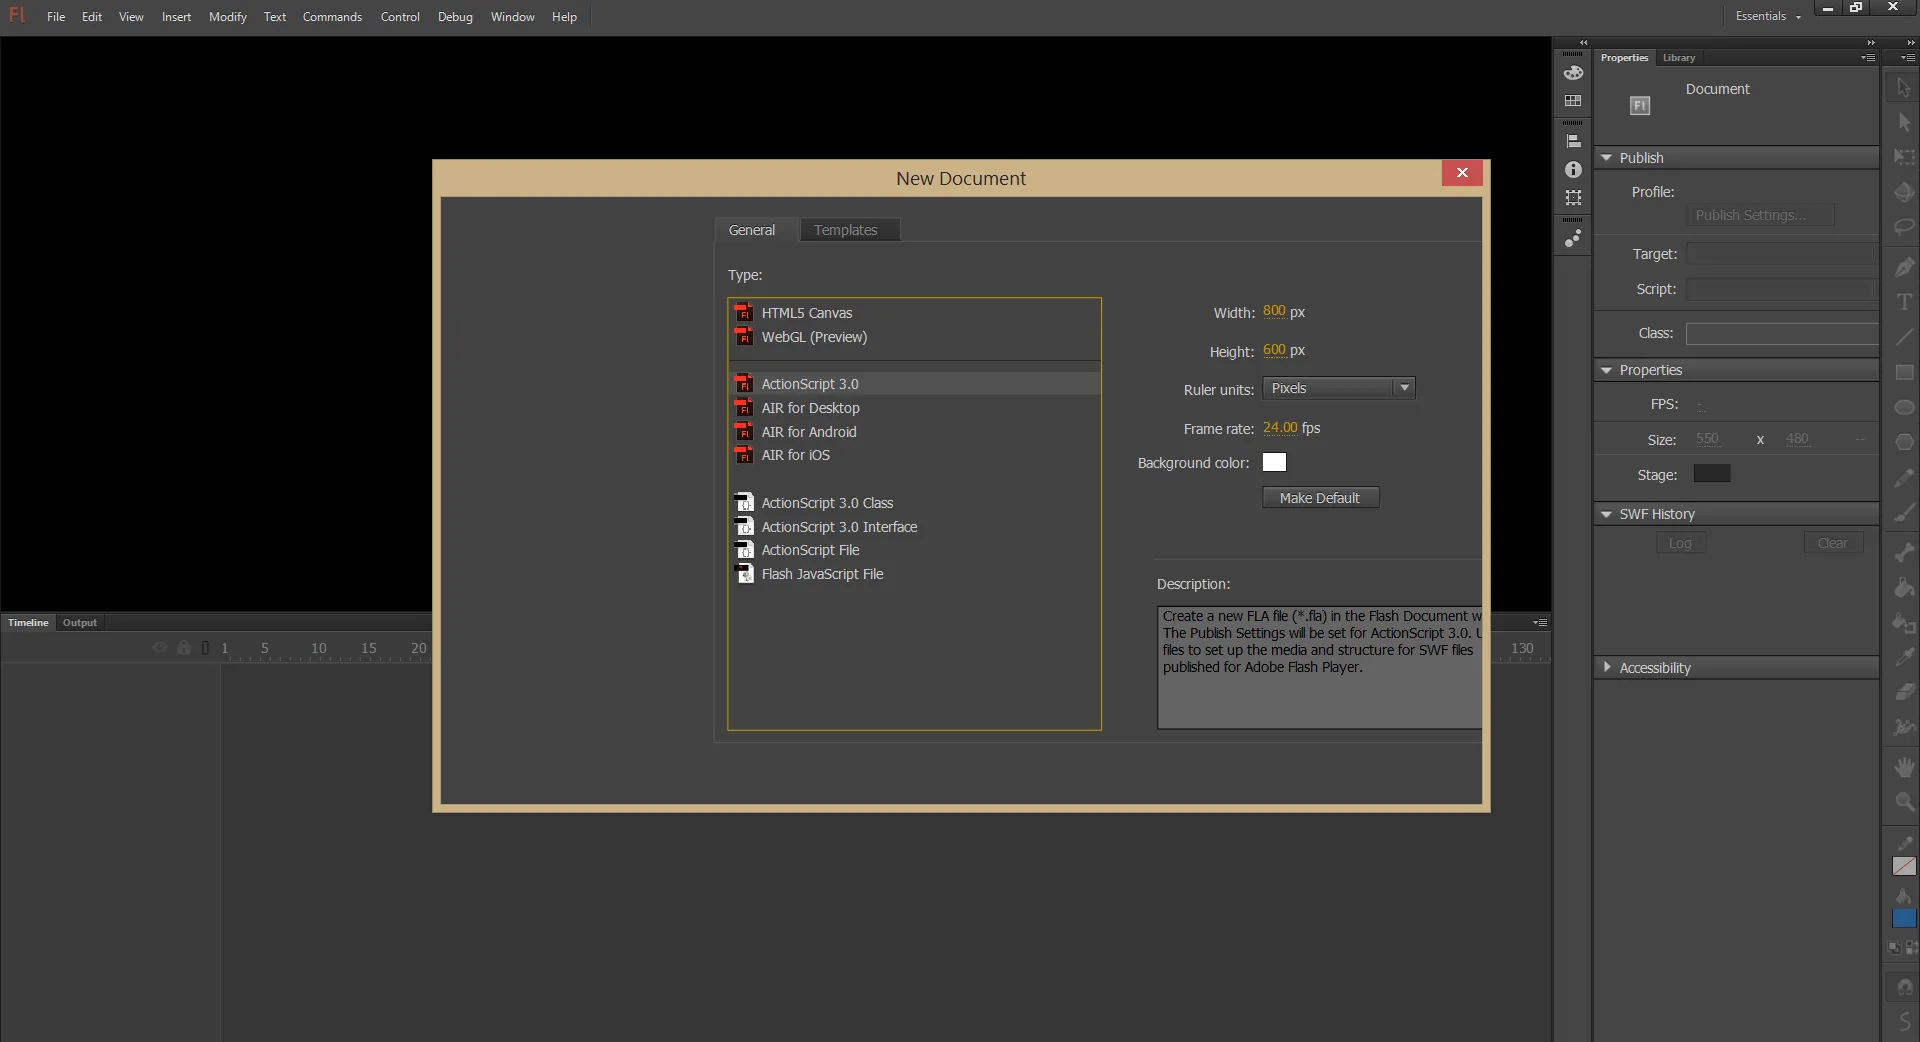Close the New Document dialog
The image size is (1920, 1042).
tap(1462, 173)
